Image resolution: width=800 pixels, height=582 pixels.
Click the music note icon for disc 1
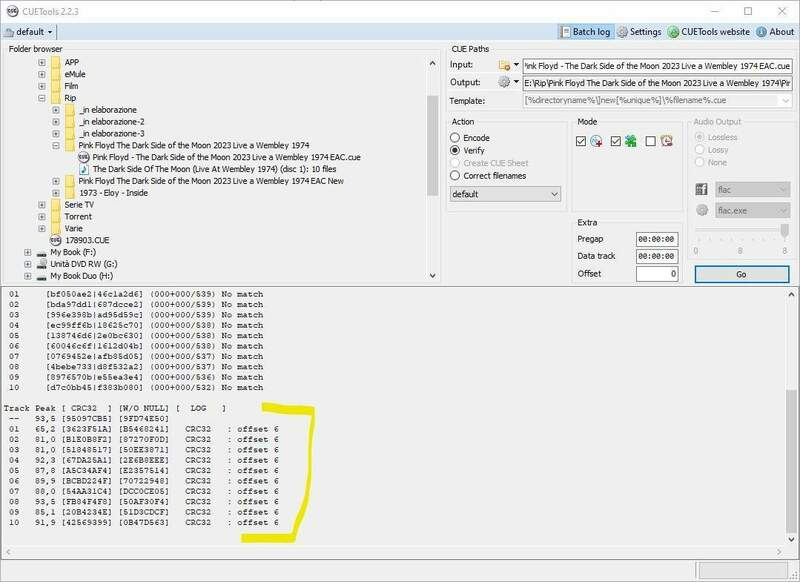pos(83,169)
